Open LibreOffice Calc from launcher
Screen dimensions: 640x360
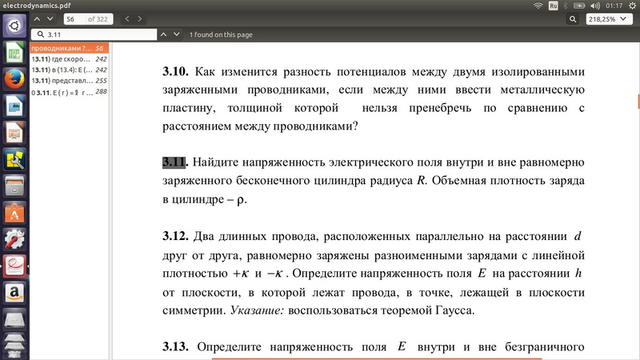(x=15, y=52)
